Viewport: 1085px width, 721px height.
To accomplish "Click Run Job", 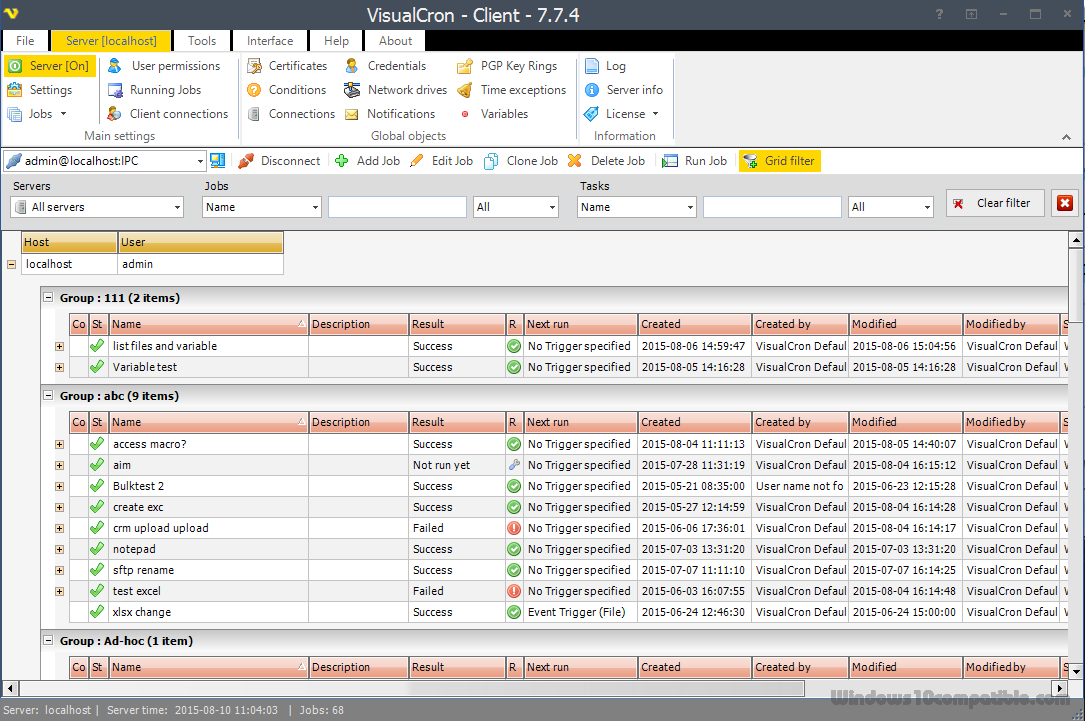I will 695,161.
